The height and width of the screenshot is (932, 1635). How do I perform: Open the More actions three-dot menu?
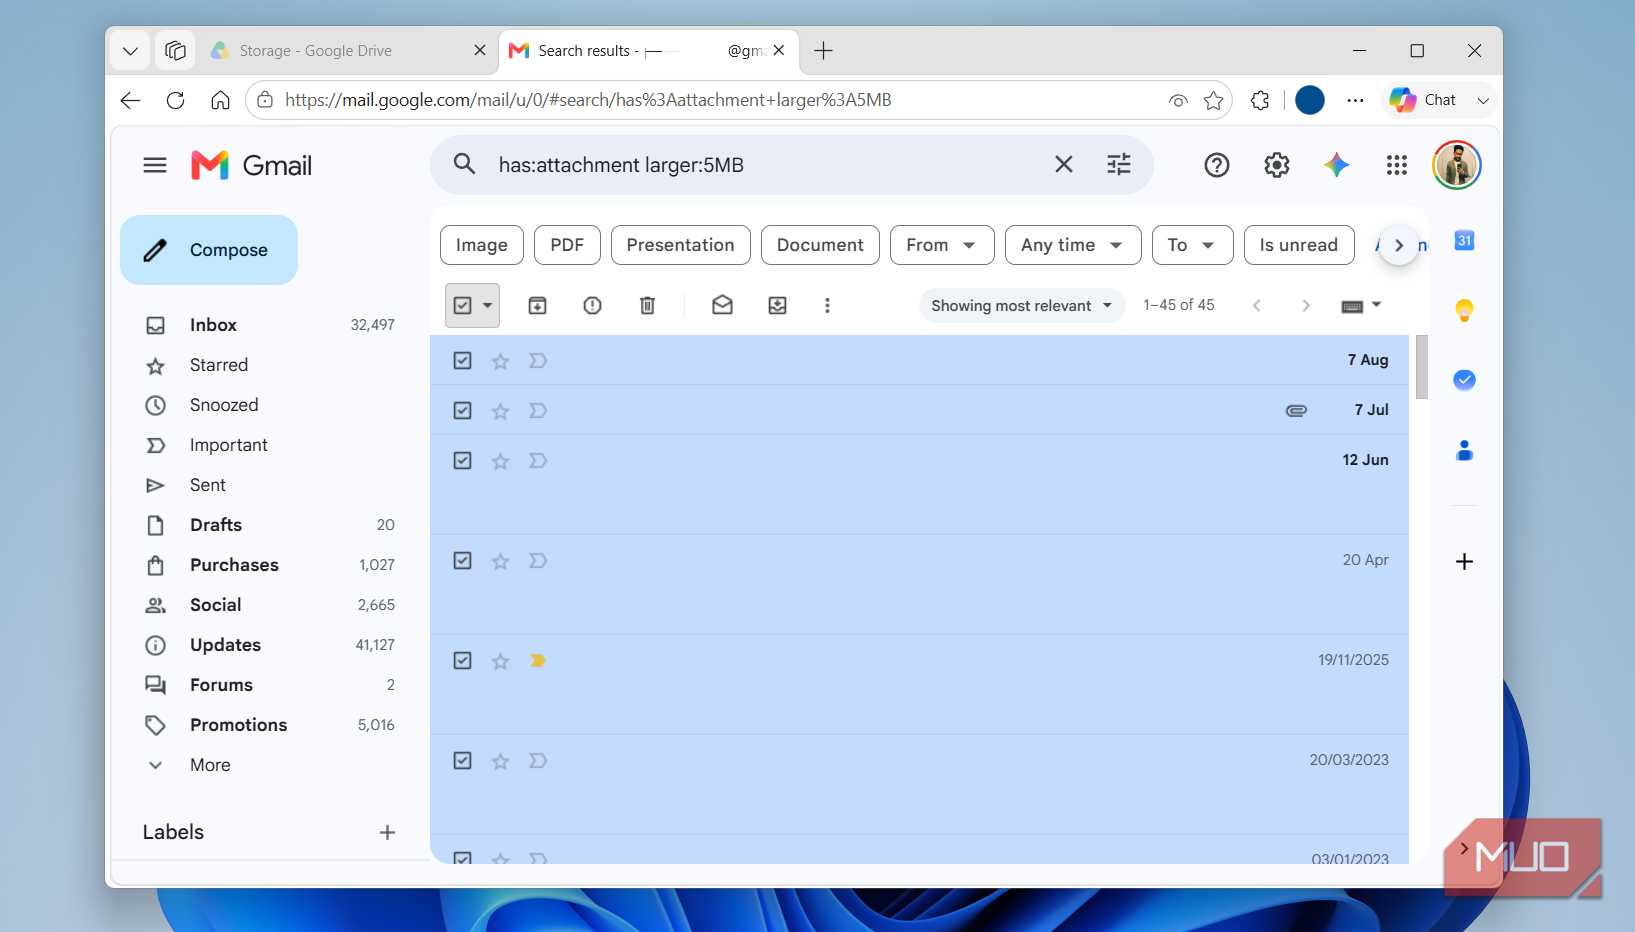(x=827, y=306)
